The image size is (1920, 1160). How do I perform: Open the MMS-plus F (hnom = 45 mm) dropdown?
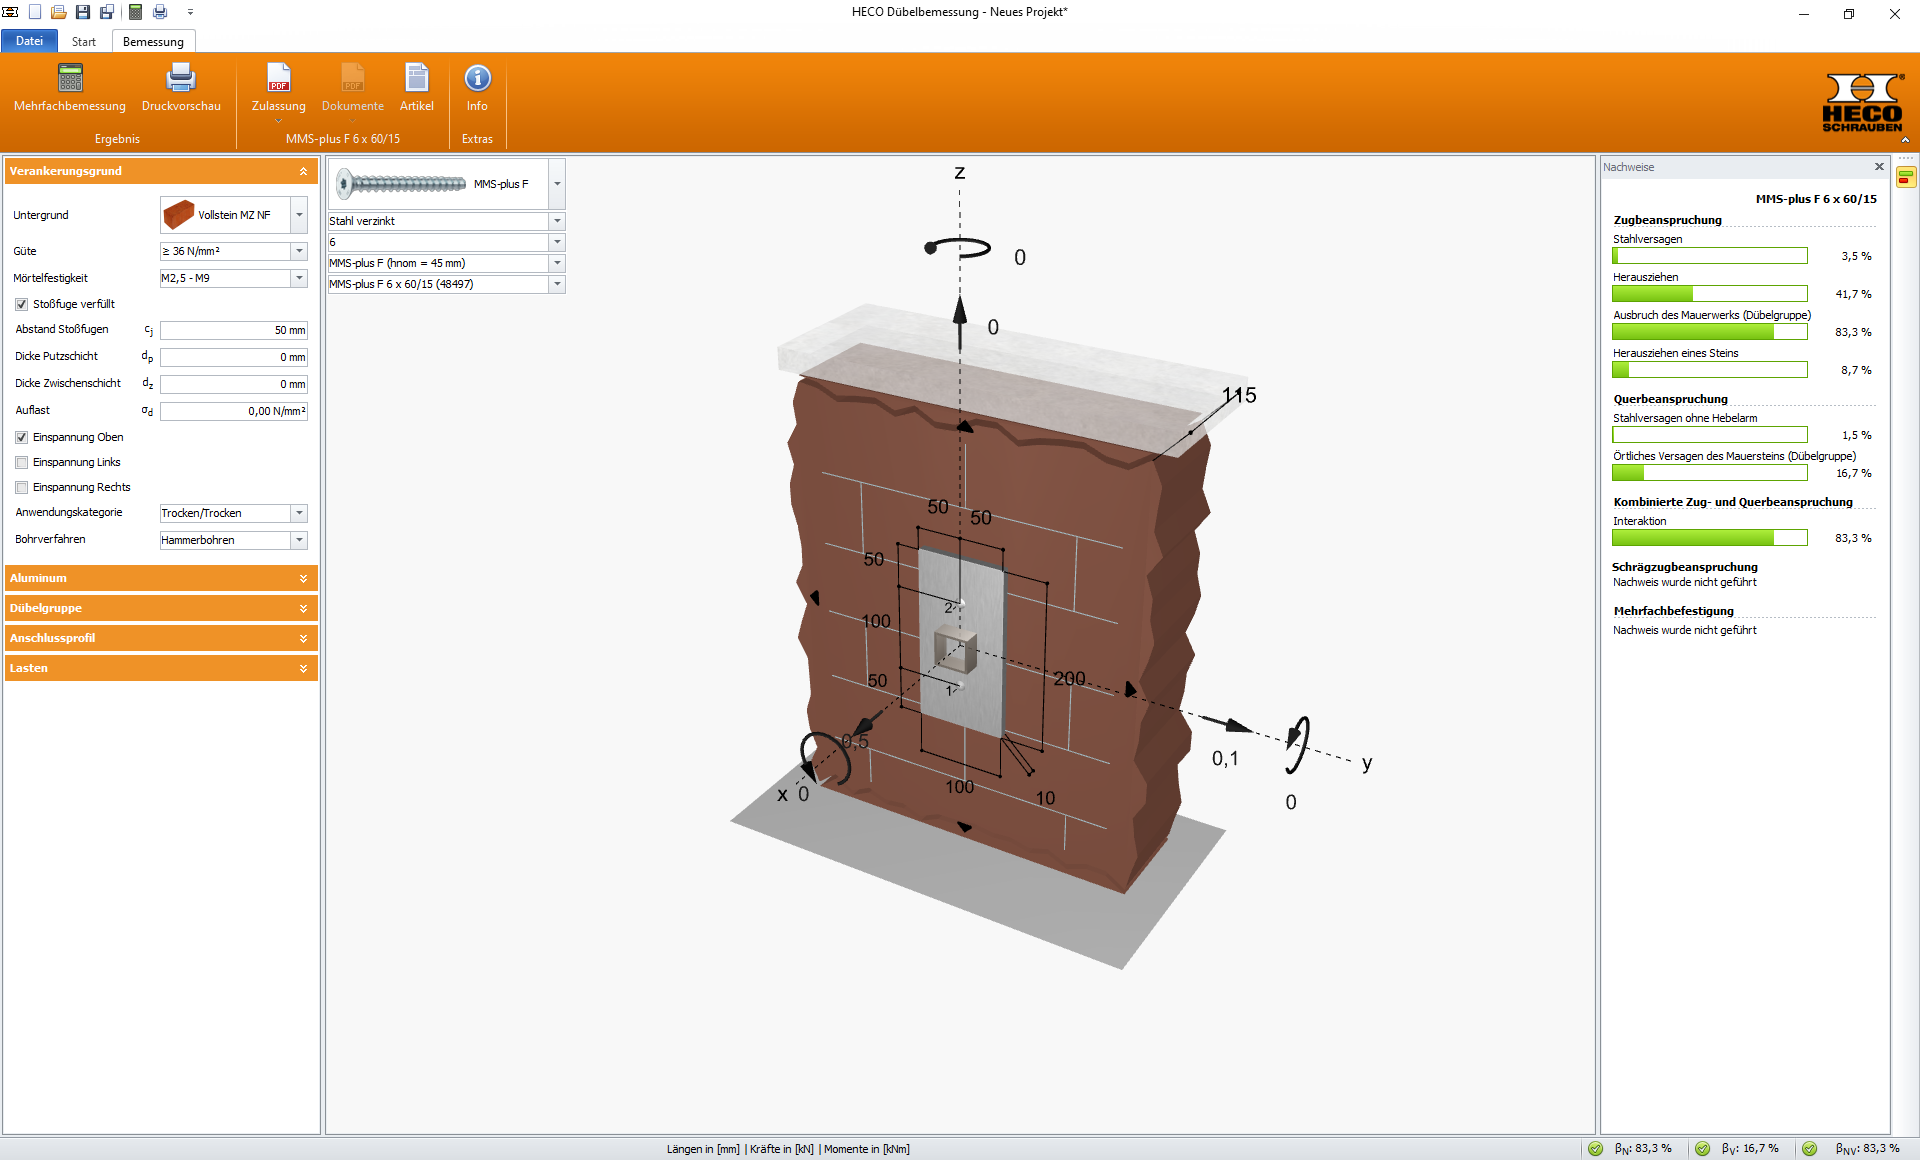click(557, 263)
